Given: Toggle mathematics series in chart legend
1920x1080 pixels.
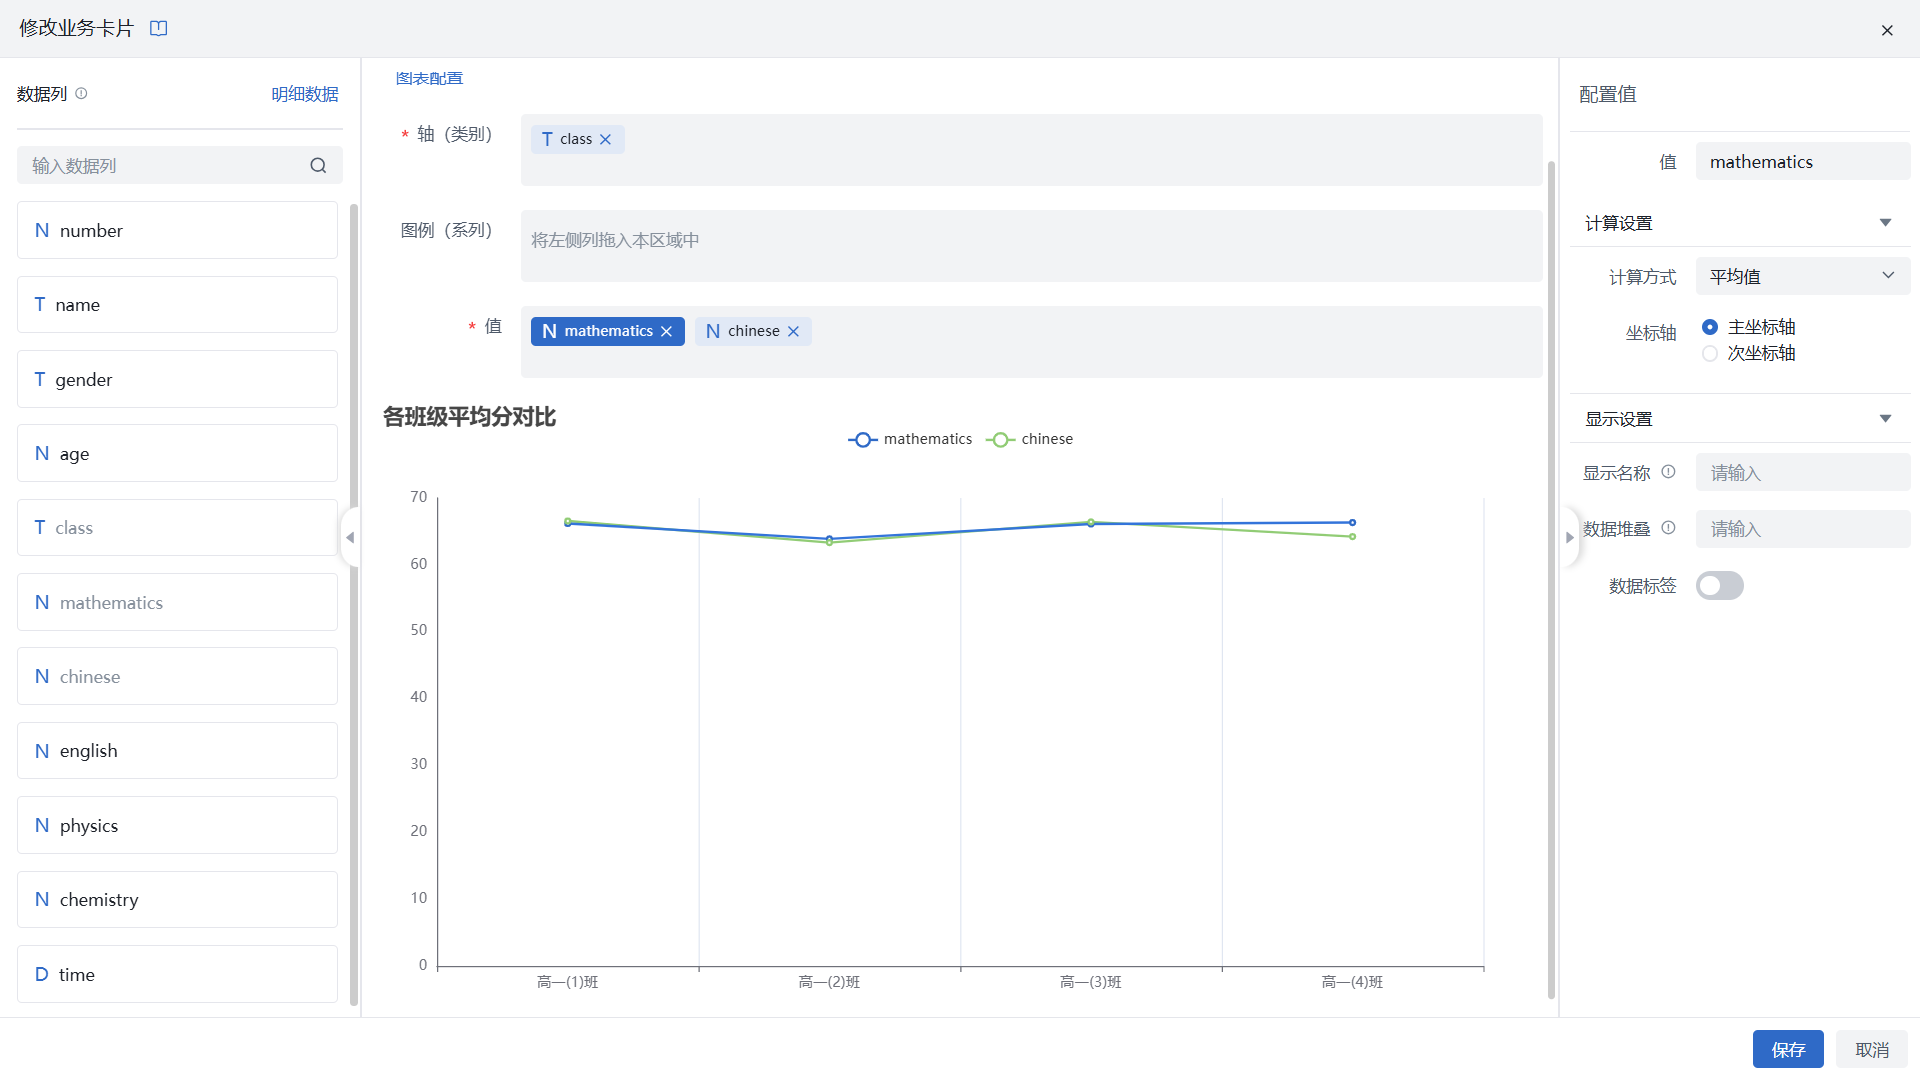Looking at the screenshot, I should (x=910, y=439).
